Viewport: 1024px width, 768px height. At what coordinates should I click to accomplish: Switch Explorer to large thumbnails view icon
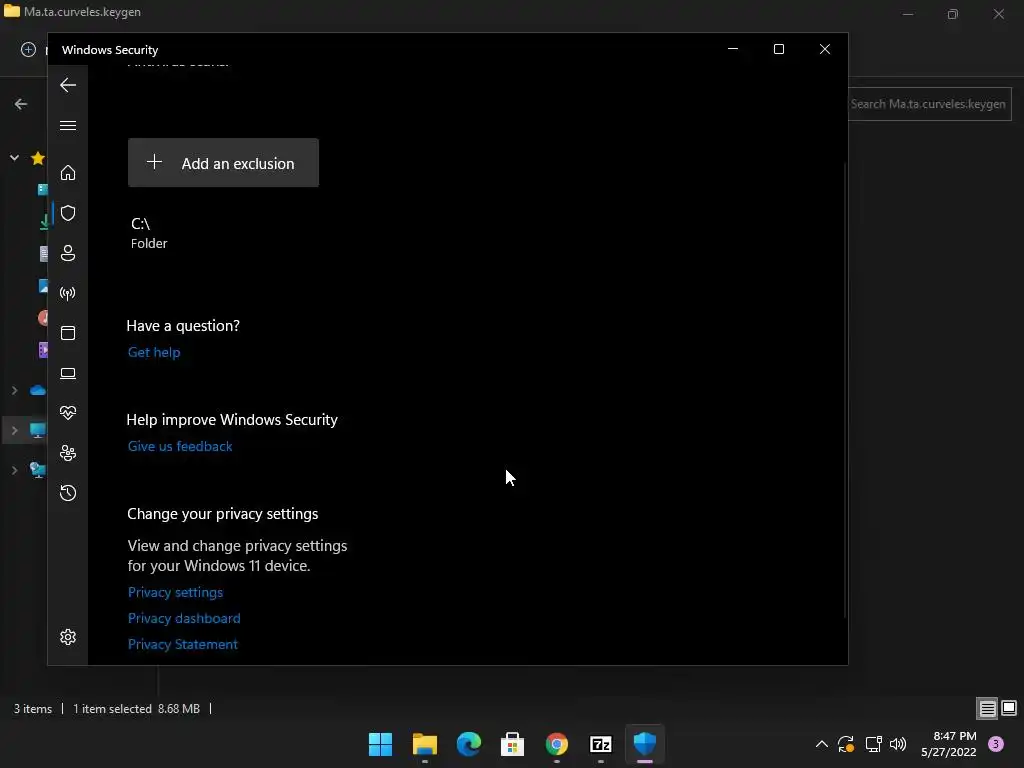[1009, 709]
